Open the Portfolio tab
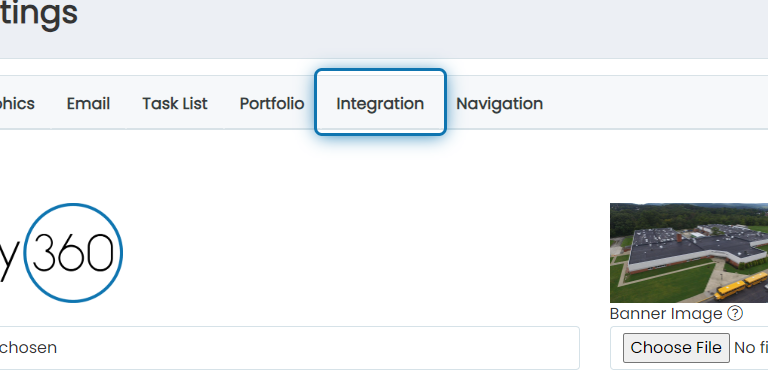The height and width of the screenshot is (377, 768). [x=272, y=103]
